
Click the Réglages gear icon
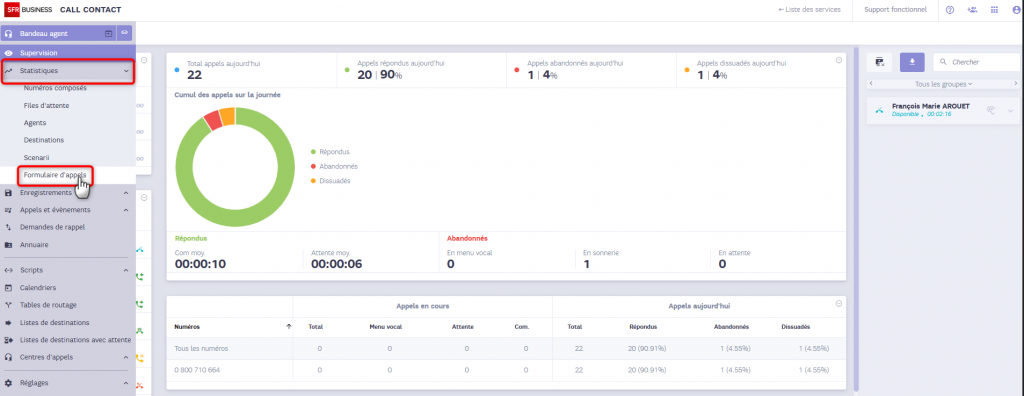pos(8,383)
